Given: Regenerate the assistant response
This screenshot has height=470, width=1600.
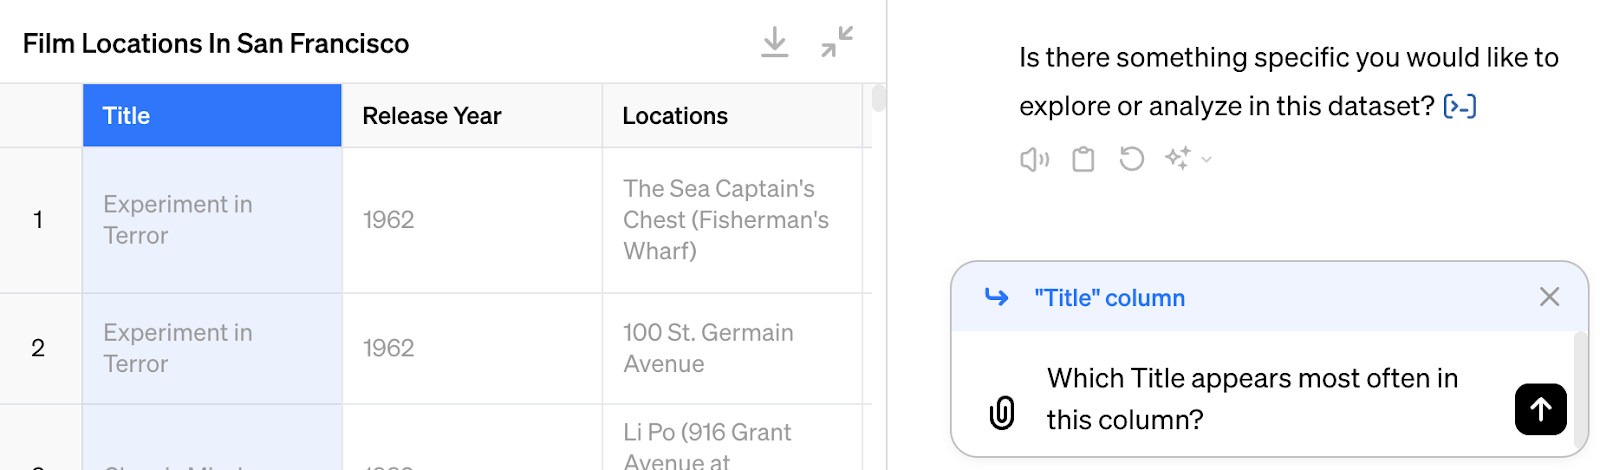Looking at the screenshot, I should (x=1131, y=159).
